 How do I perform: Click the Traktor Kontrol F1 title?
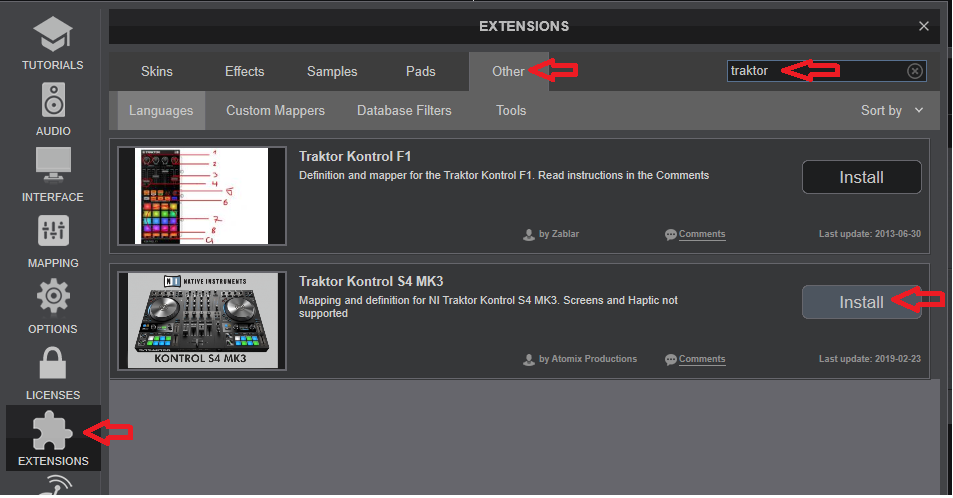point(355,156)
